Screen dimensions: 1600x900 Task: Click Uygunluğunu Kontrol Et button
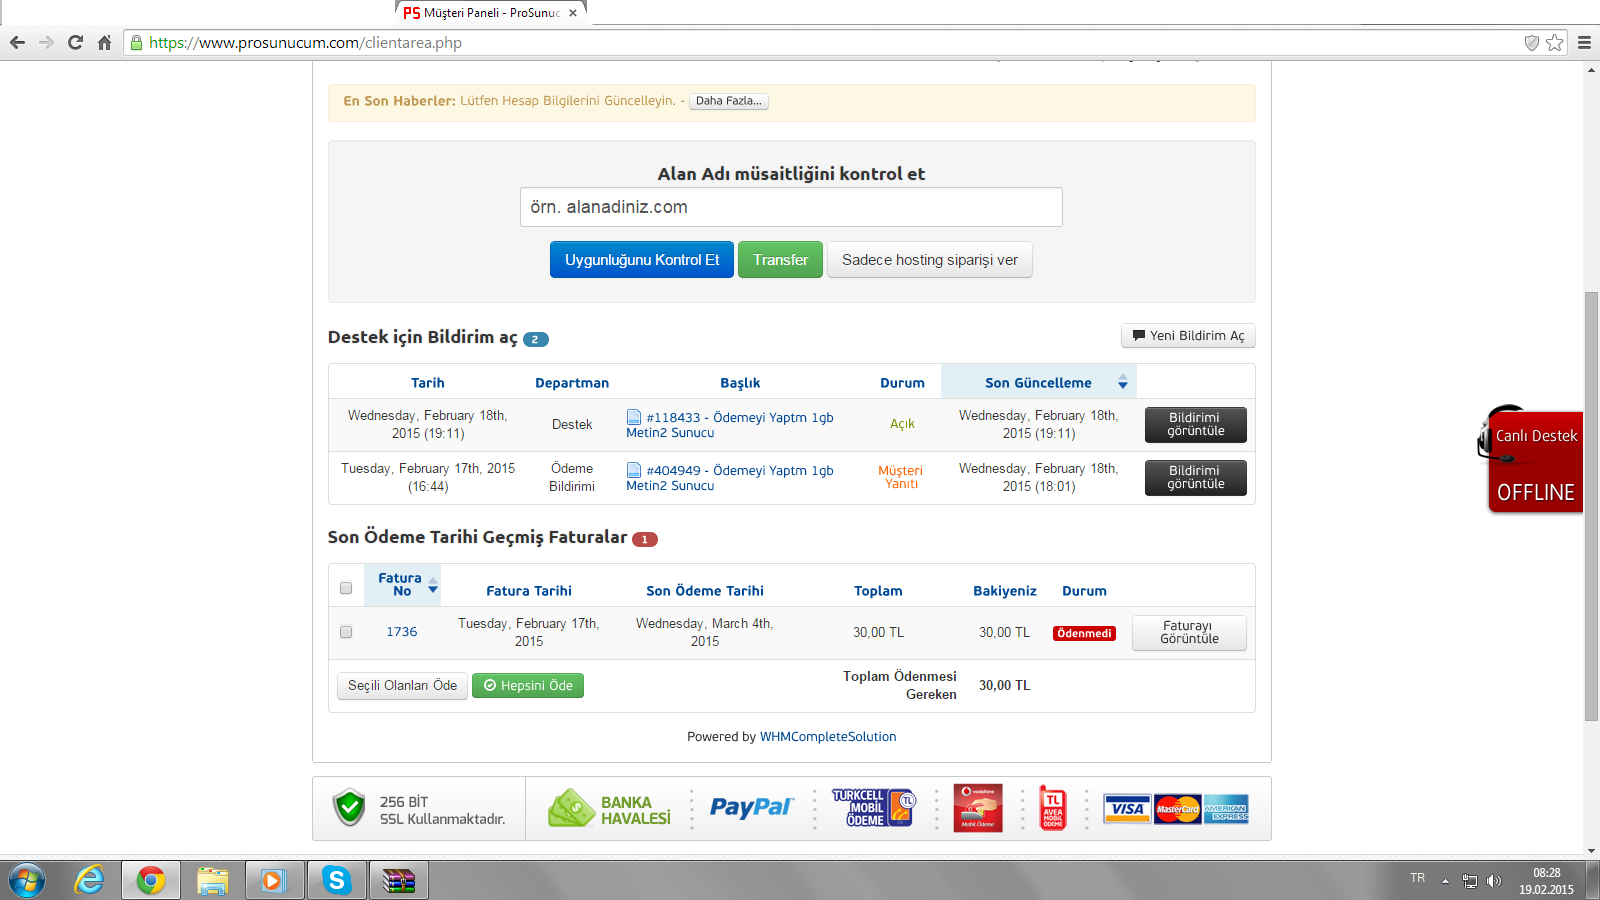pyautogui.click(x=642, y=260)
